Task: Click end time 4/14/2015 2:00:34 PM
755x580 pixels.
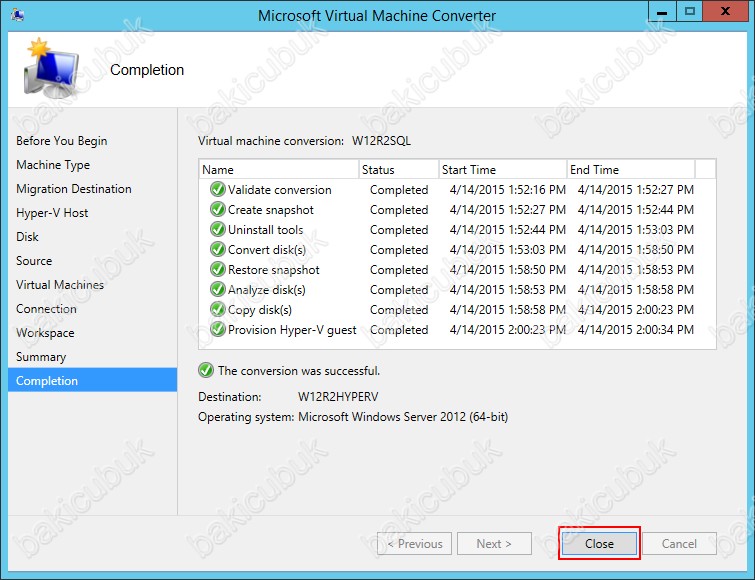Action: pyautogui.click(x=636, y=330)
